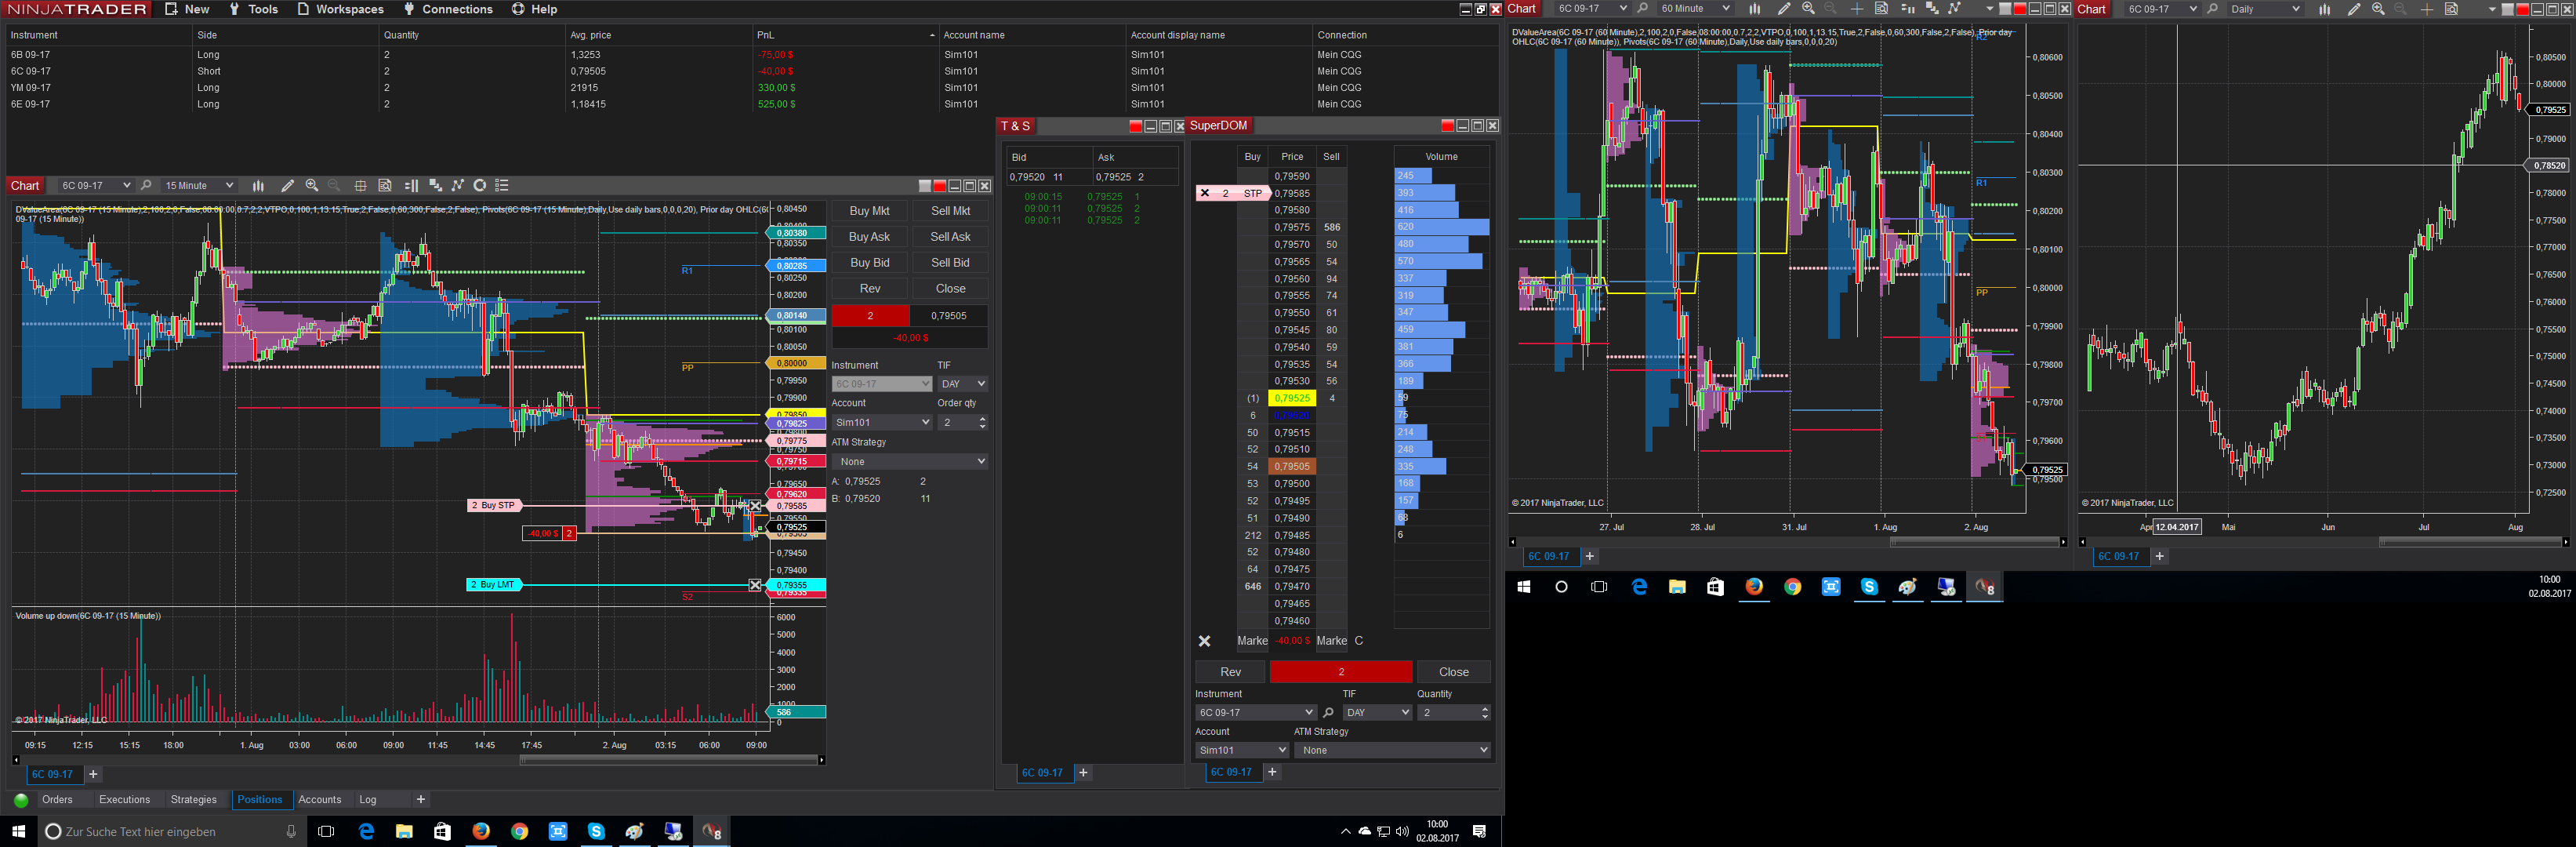This screenshot has height=847, width=2576.
Task: Click the PnL column header
Action: pyautogui.click(x=844, y=35)
